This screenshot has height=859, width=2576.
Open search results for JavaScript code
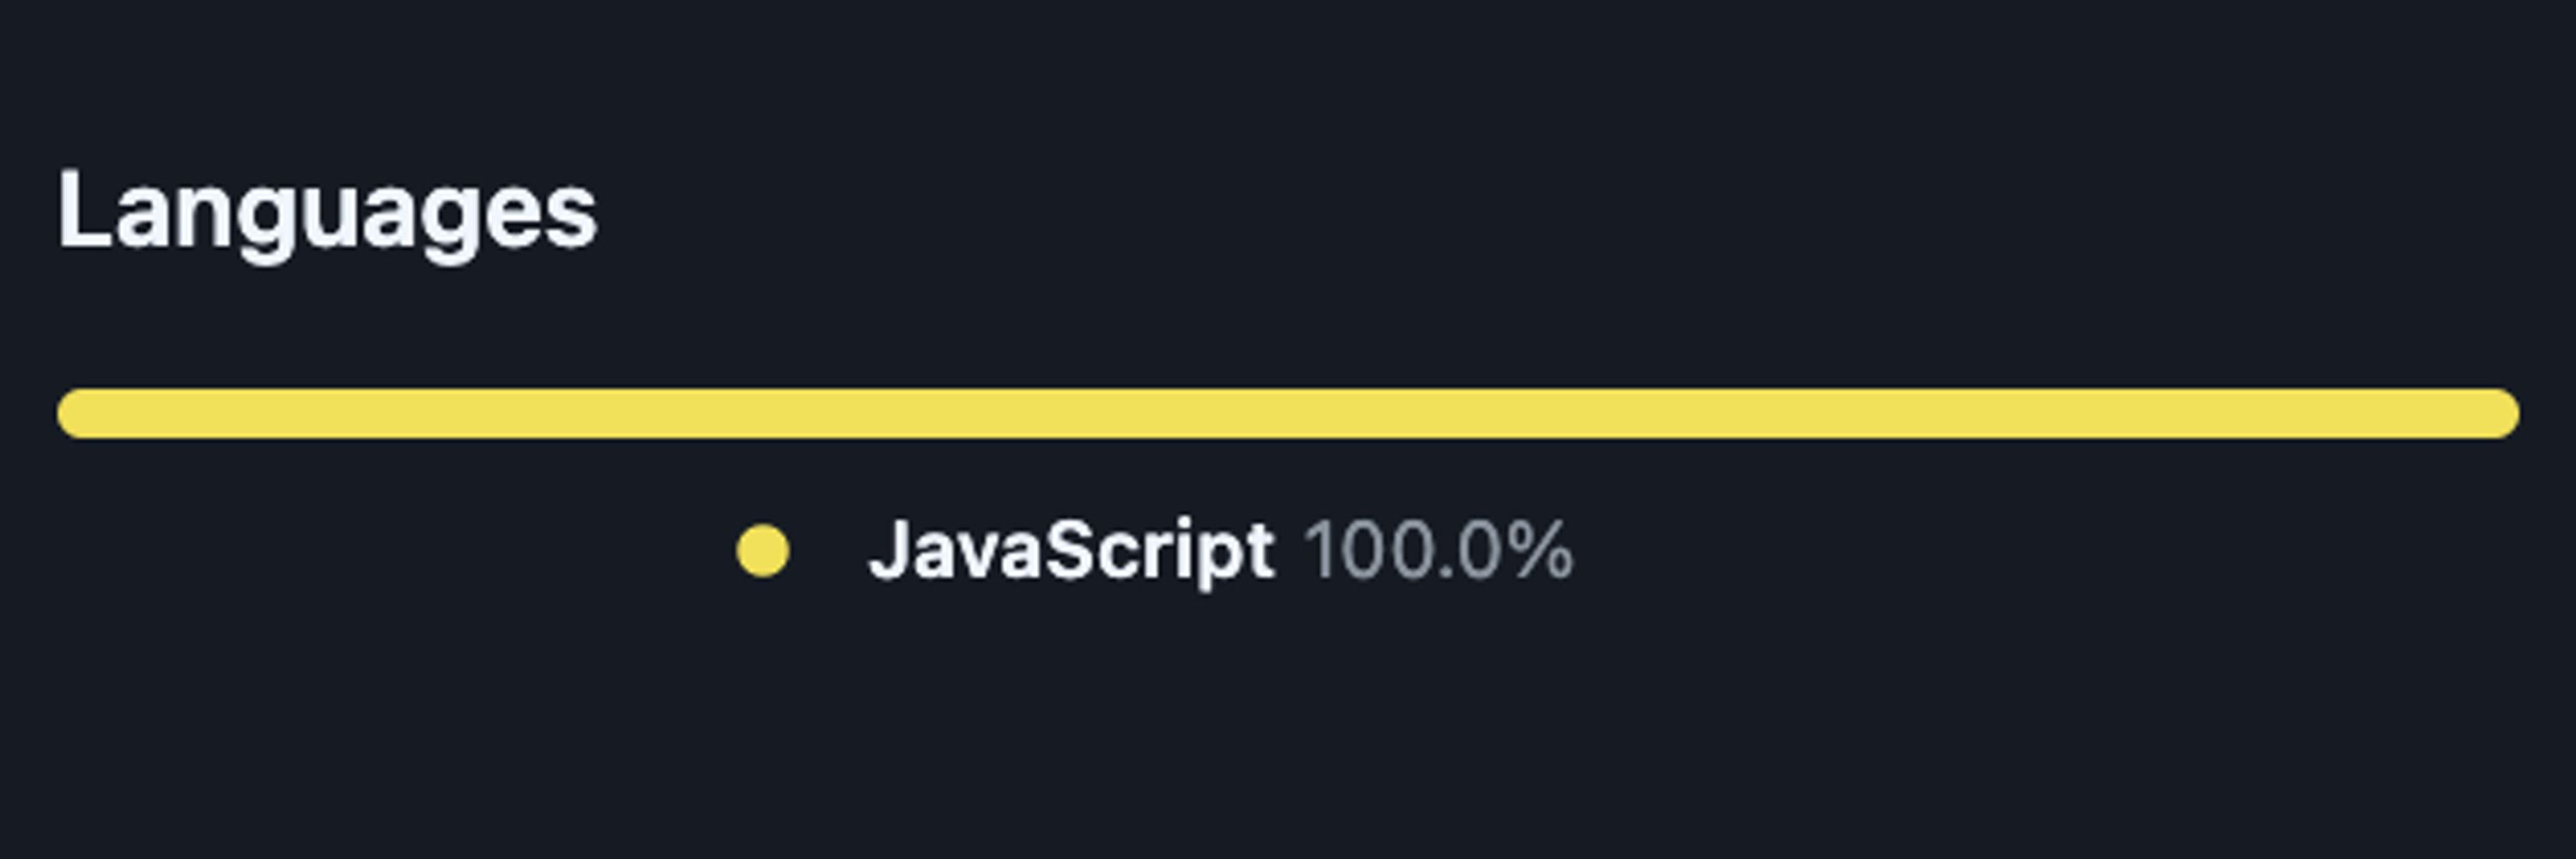coord(1155,551)
